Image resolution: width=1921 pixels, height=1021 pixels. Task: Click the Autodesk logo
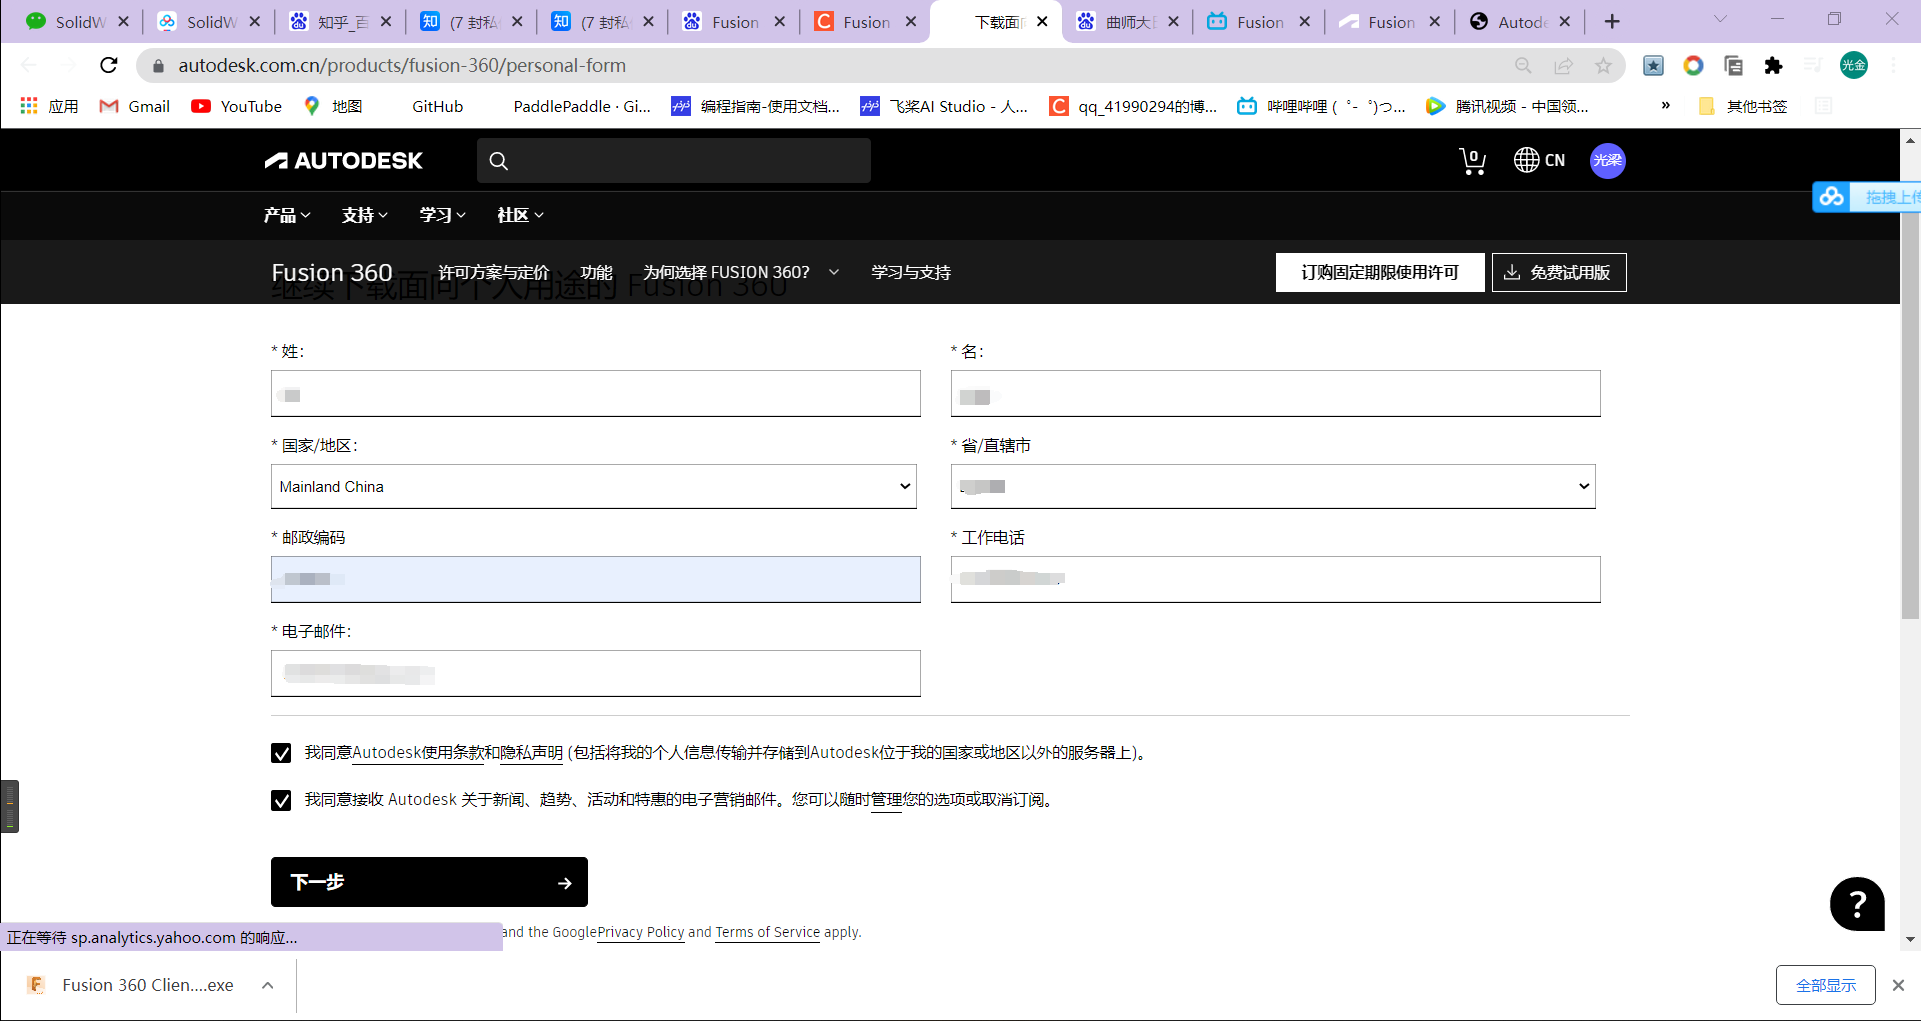click(343, 160)
